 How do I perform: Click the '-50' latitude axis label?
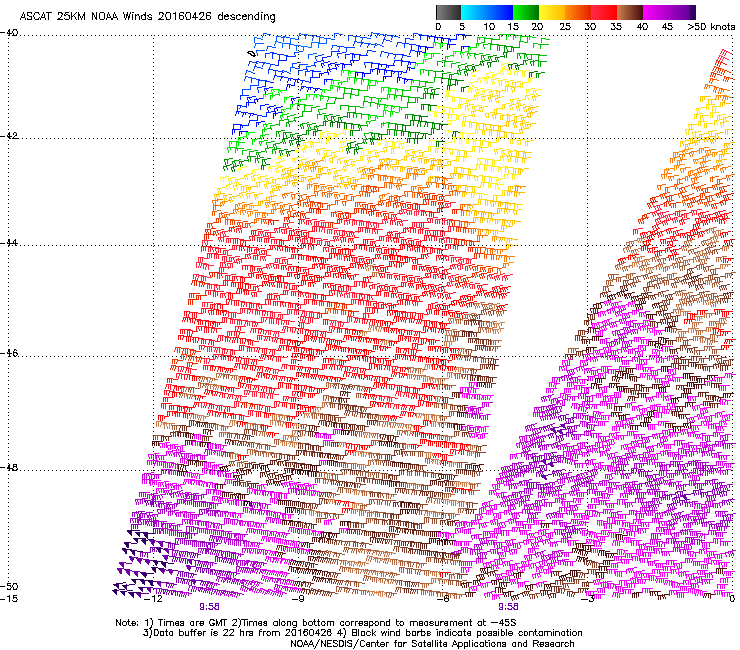coord(9,586)
